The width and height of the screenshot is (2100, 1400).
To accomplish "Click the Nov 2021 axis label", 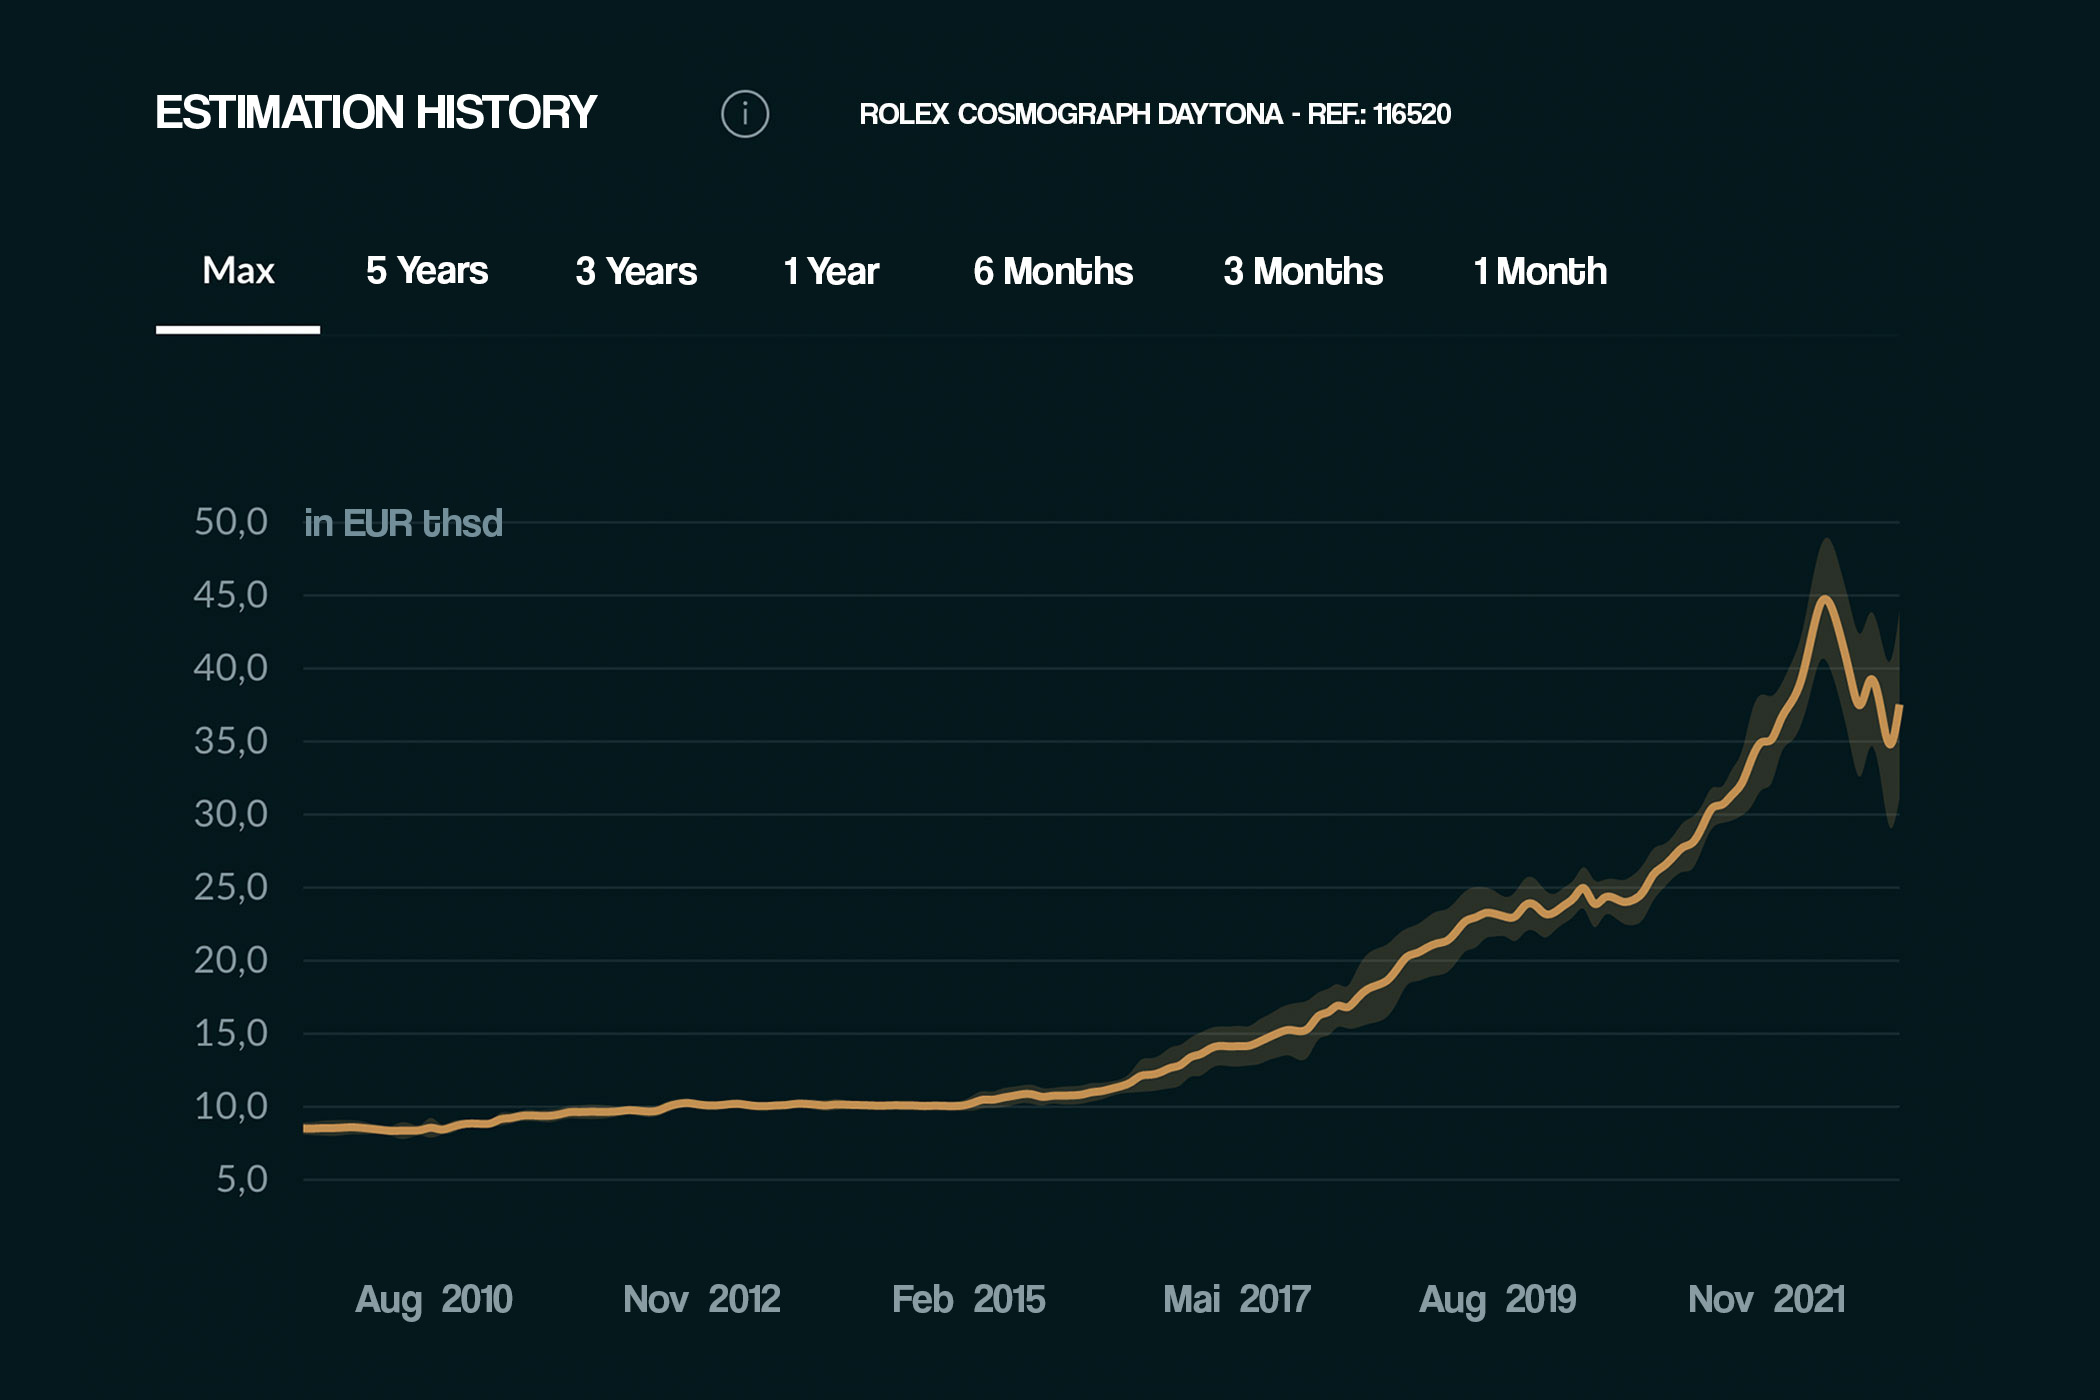I will tap(1766, 1299).
